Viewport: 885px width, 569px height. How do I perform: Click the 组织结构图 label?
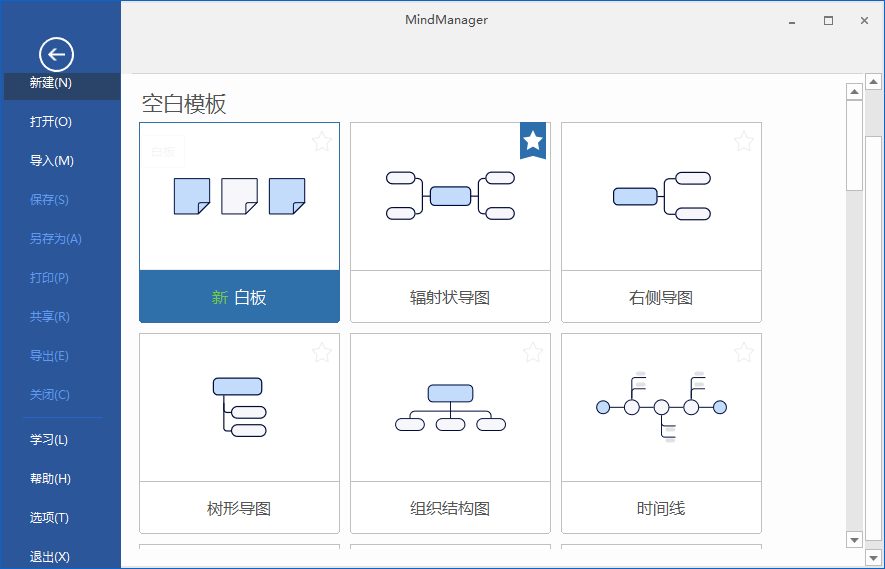point(450,507)
